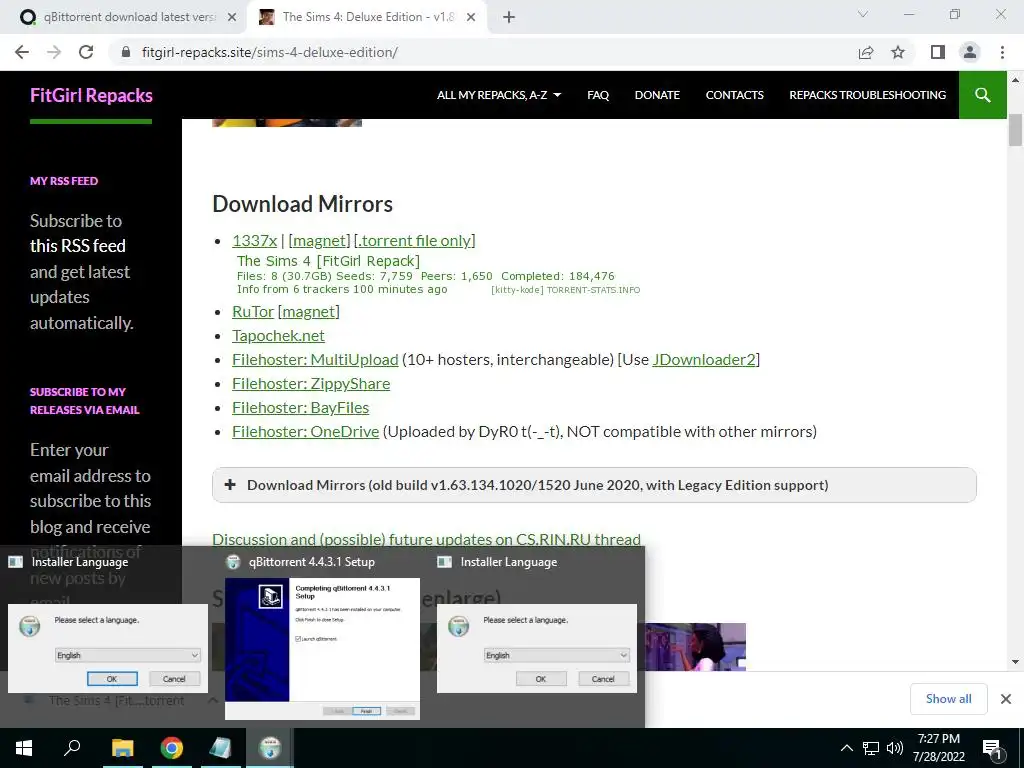Screen dimensions: 1024x768
Task: Click the Show all downloads button
Action: click(948, 699)
